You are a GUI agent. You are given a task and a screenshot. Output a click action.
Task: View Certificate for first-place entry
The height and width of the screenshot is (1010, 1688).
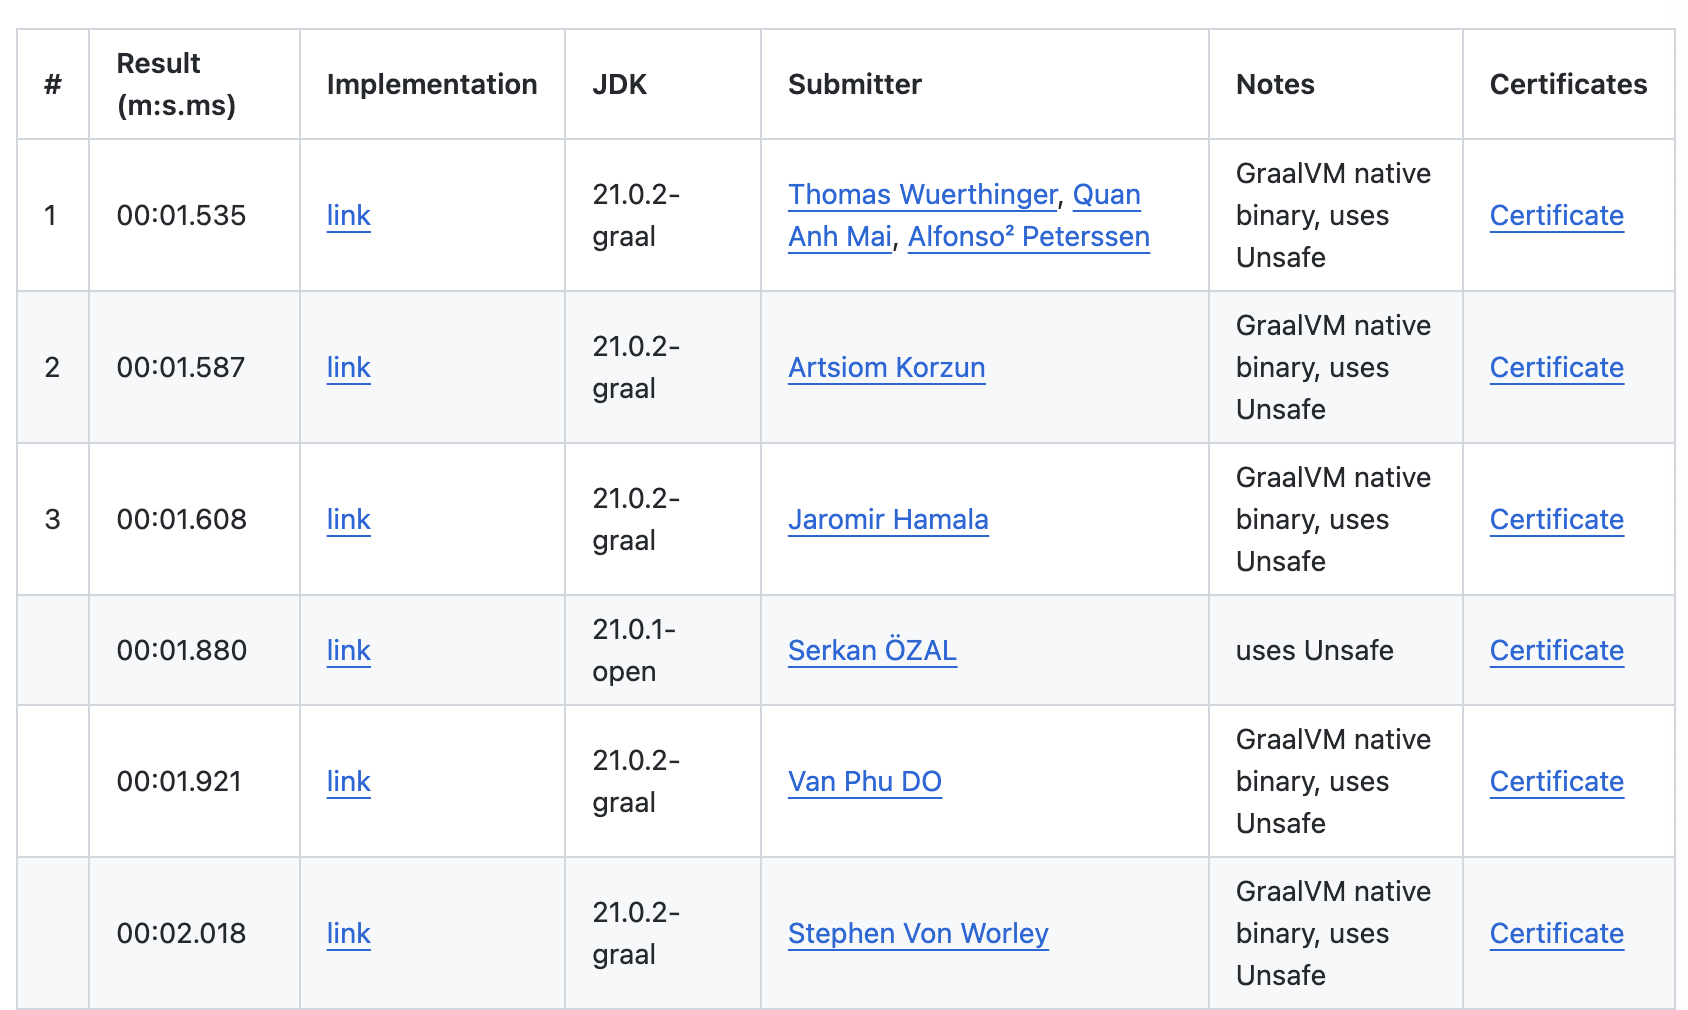(1556, 215)
